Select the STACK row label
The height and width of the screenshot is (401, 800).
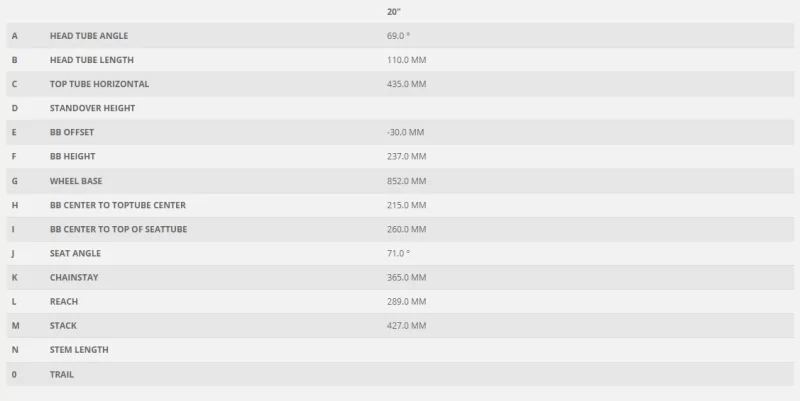(x=63, y=325)
